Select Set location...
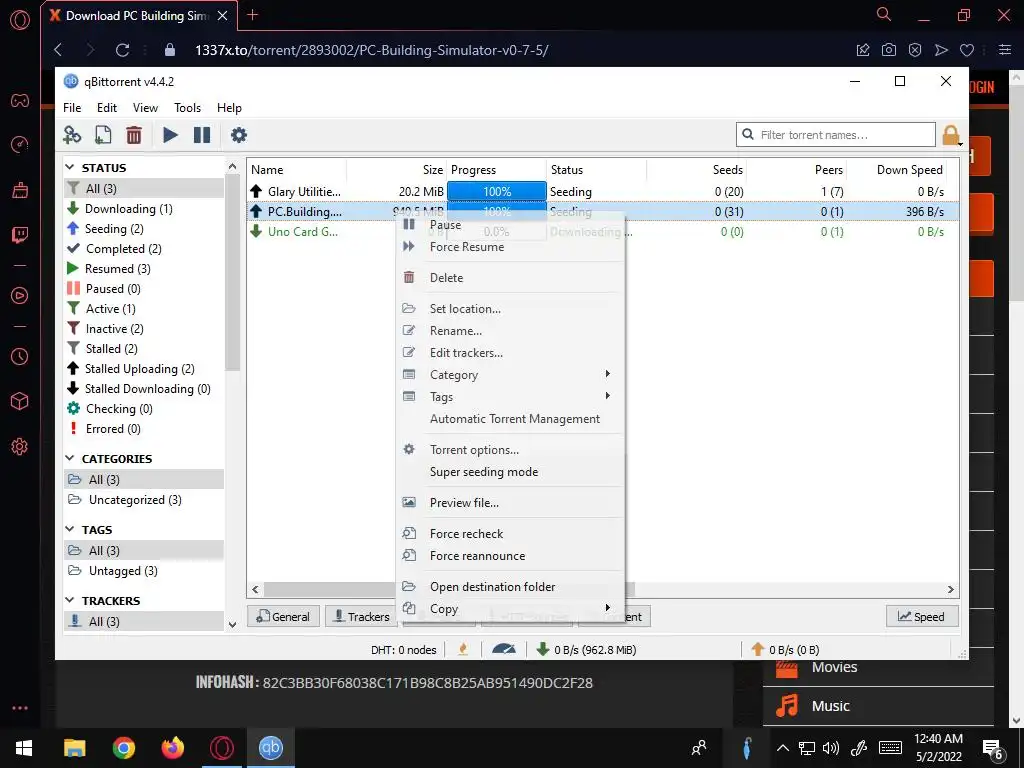This screenshot has height=768, width=1024. pos(509,309)
